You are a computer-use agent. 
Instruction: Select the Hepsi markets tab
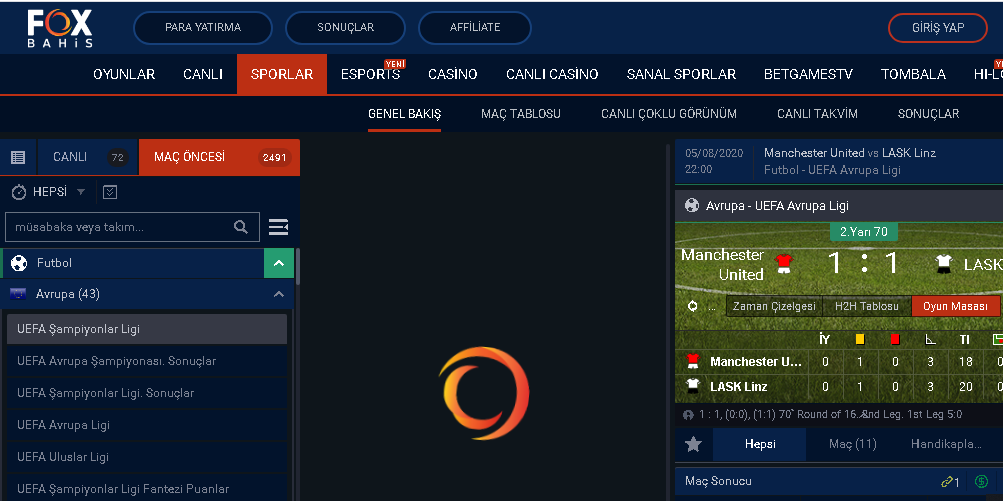pyautogui.click(x=760, y=444)
